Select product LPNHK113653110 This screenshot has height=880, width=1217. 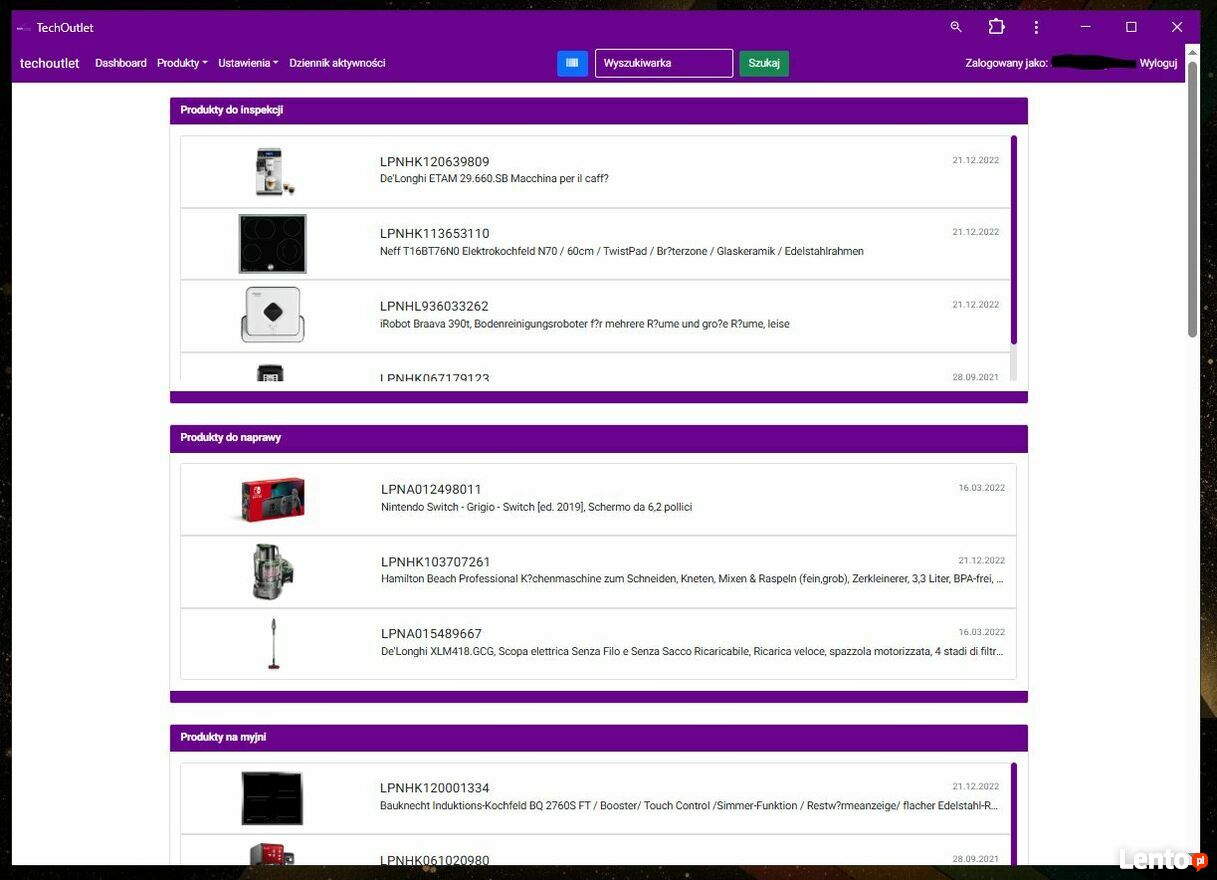coord(434,234)
